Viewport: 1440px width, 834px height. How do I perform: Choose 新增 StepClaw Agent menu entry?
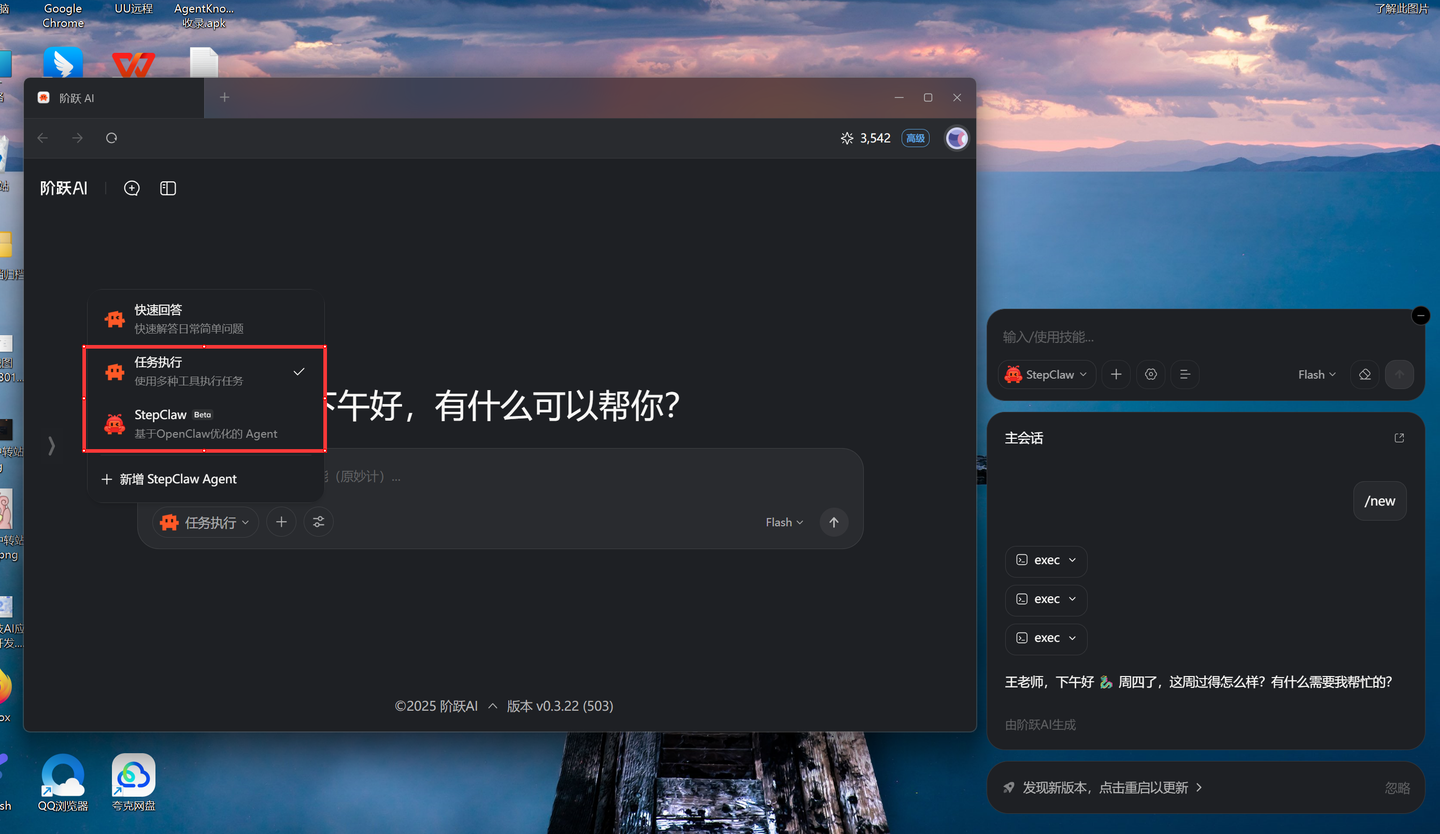pos(205,479)
